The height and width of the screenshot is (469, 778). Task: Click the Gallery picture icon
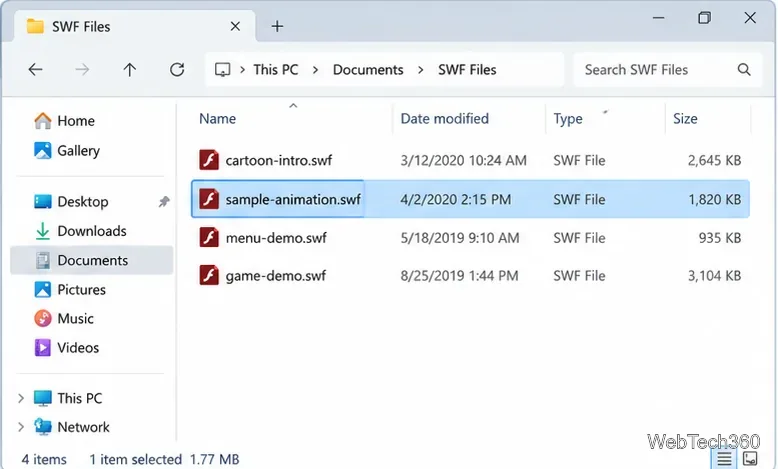coord(43,150)
